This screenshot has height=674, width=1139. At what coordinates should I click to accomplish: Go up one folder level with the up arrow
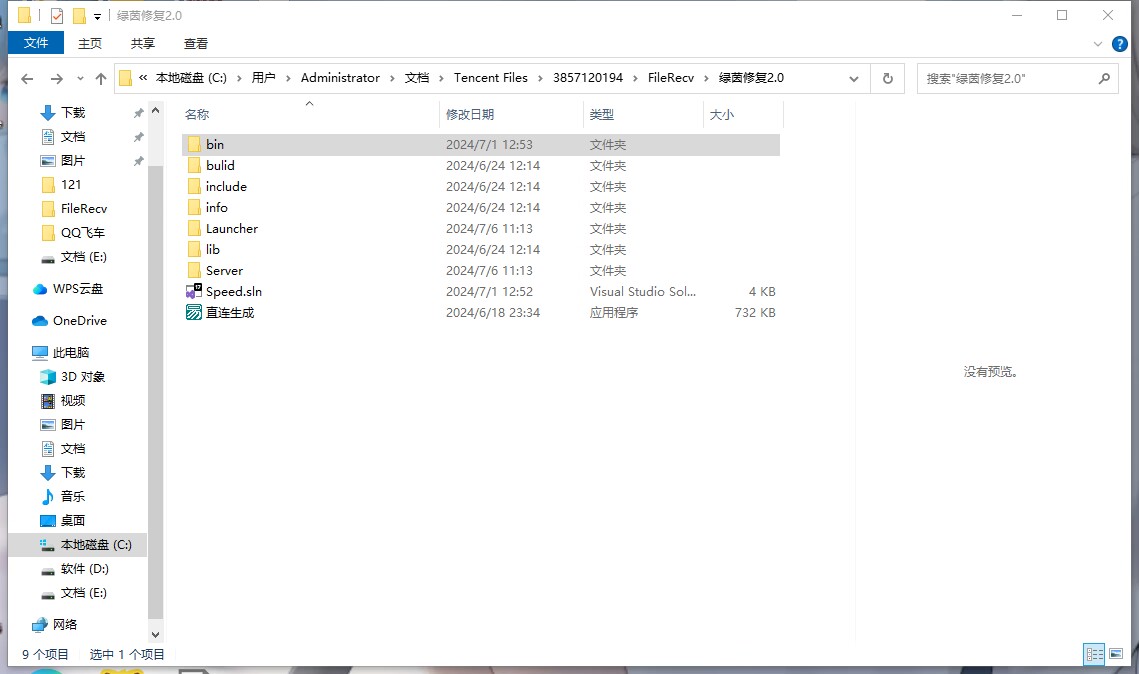pos(100,78)
